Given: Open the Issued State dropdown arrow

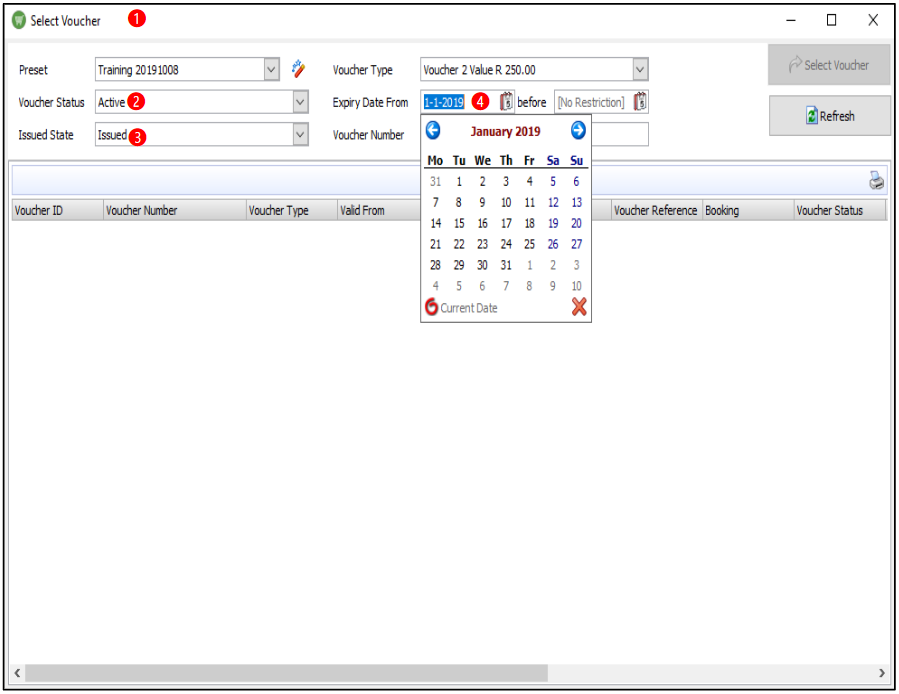Looking at the screenshot, I should pyautogui.click(x=300, y=135).
